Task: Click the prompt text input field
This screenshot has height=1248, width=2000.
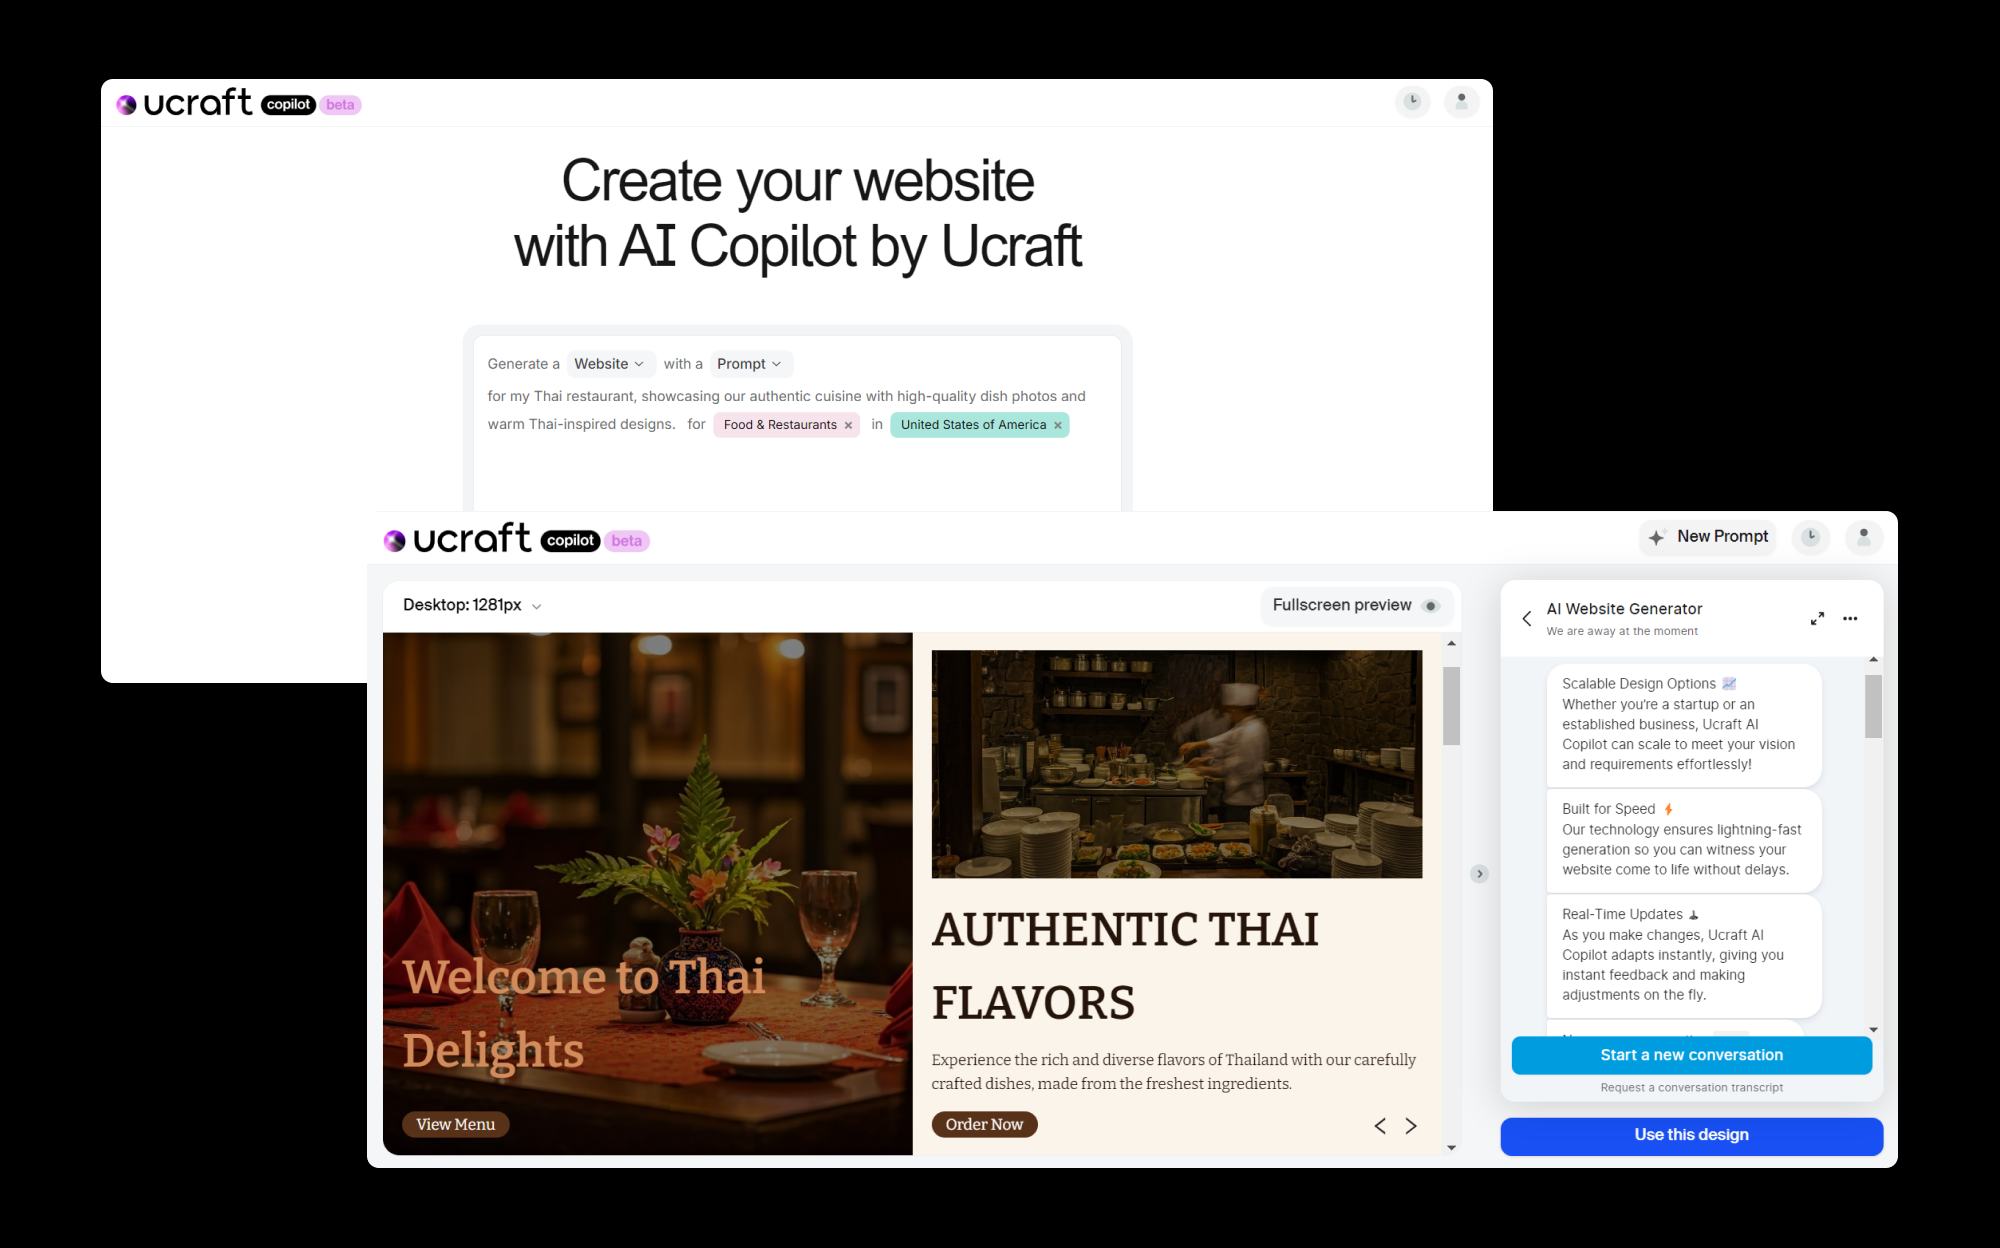Action: click(x=797, y=410)
